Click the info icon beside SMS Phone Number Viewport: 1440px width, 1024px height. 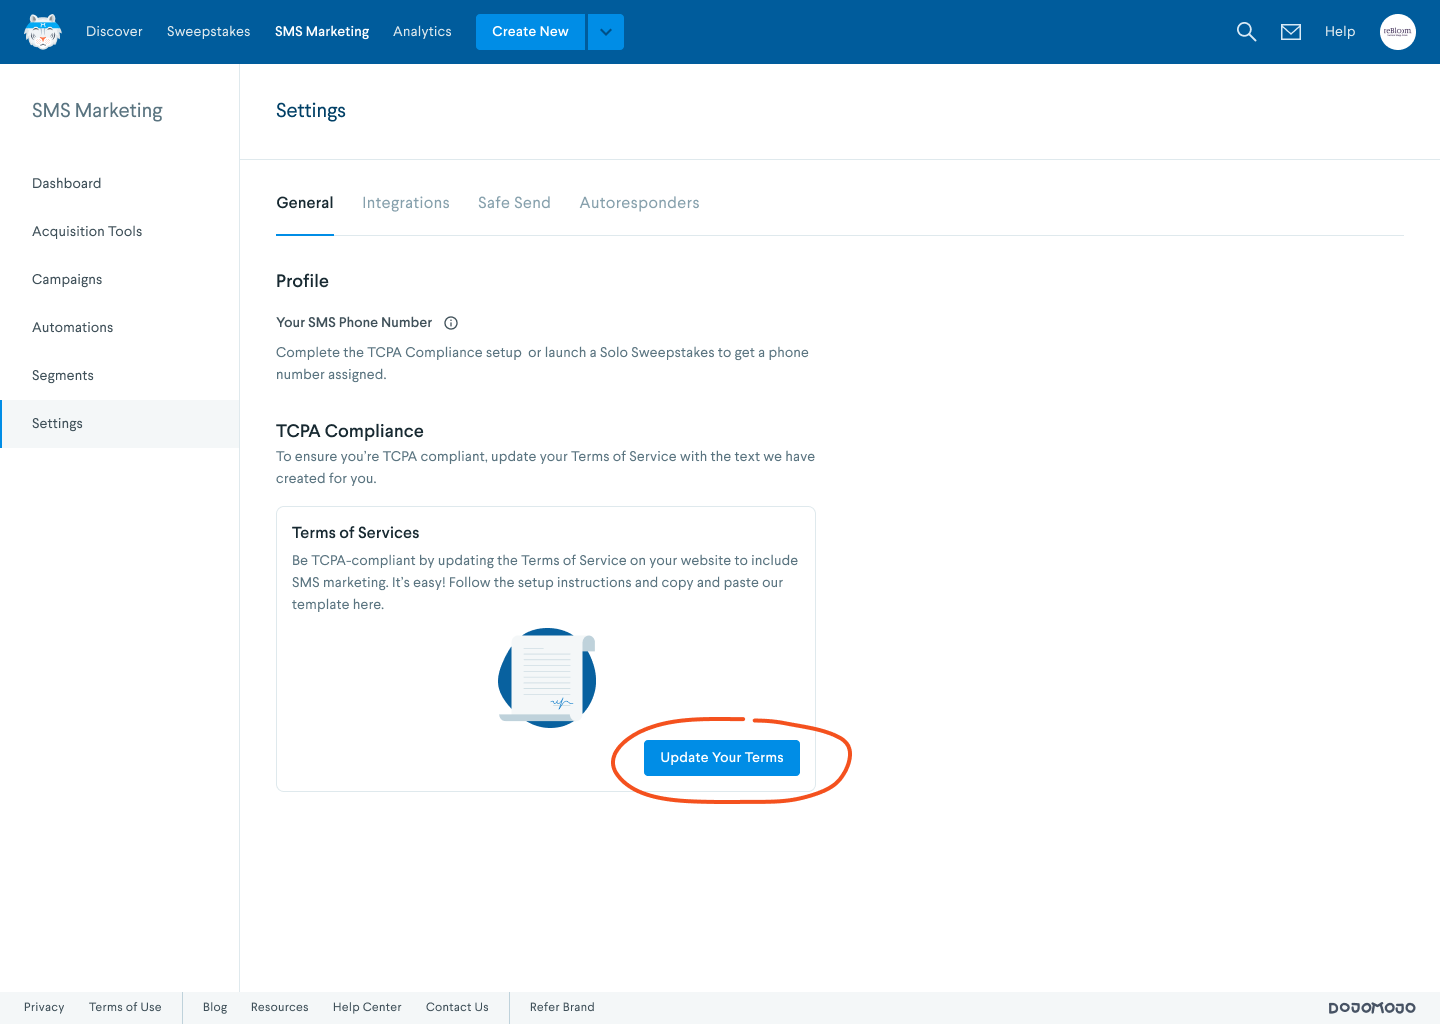pyautogui.click(x=451, y=323)
